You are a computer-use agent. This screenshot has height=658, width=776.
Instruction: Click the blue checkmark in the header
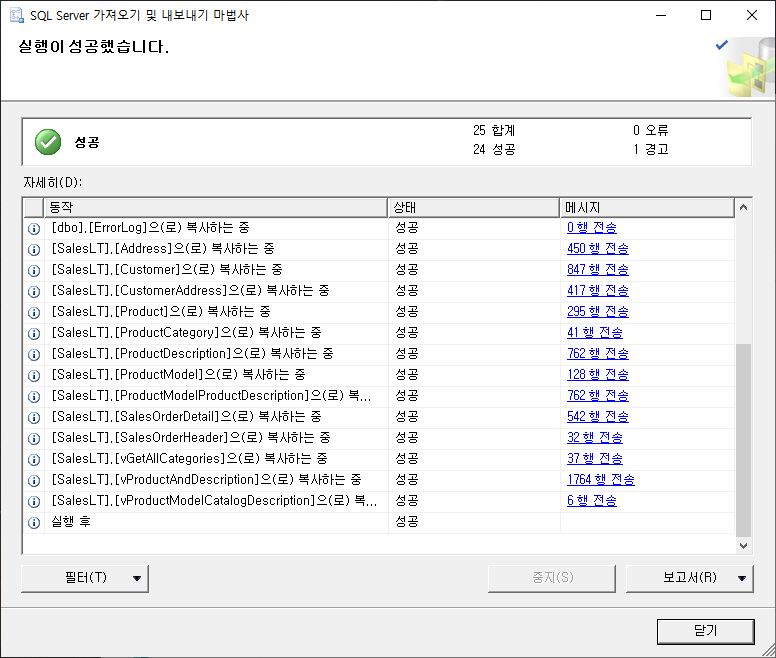[722, 45]
